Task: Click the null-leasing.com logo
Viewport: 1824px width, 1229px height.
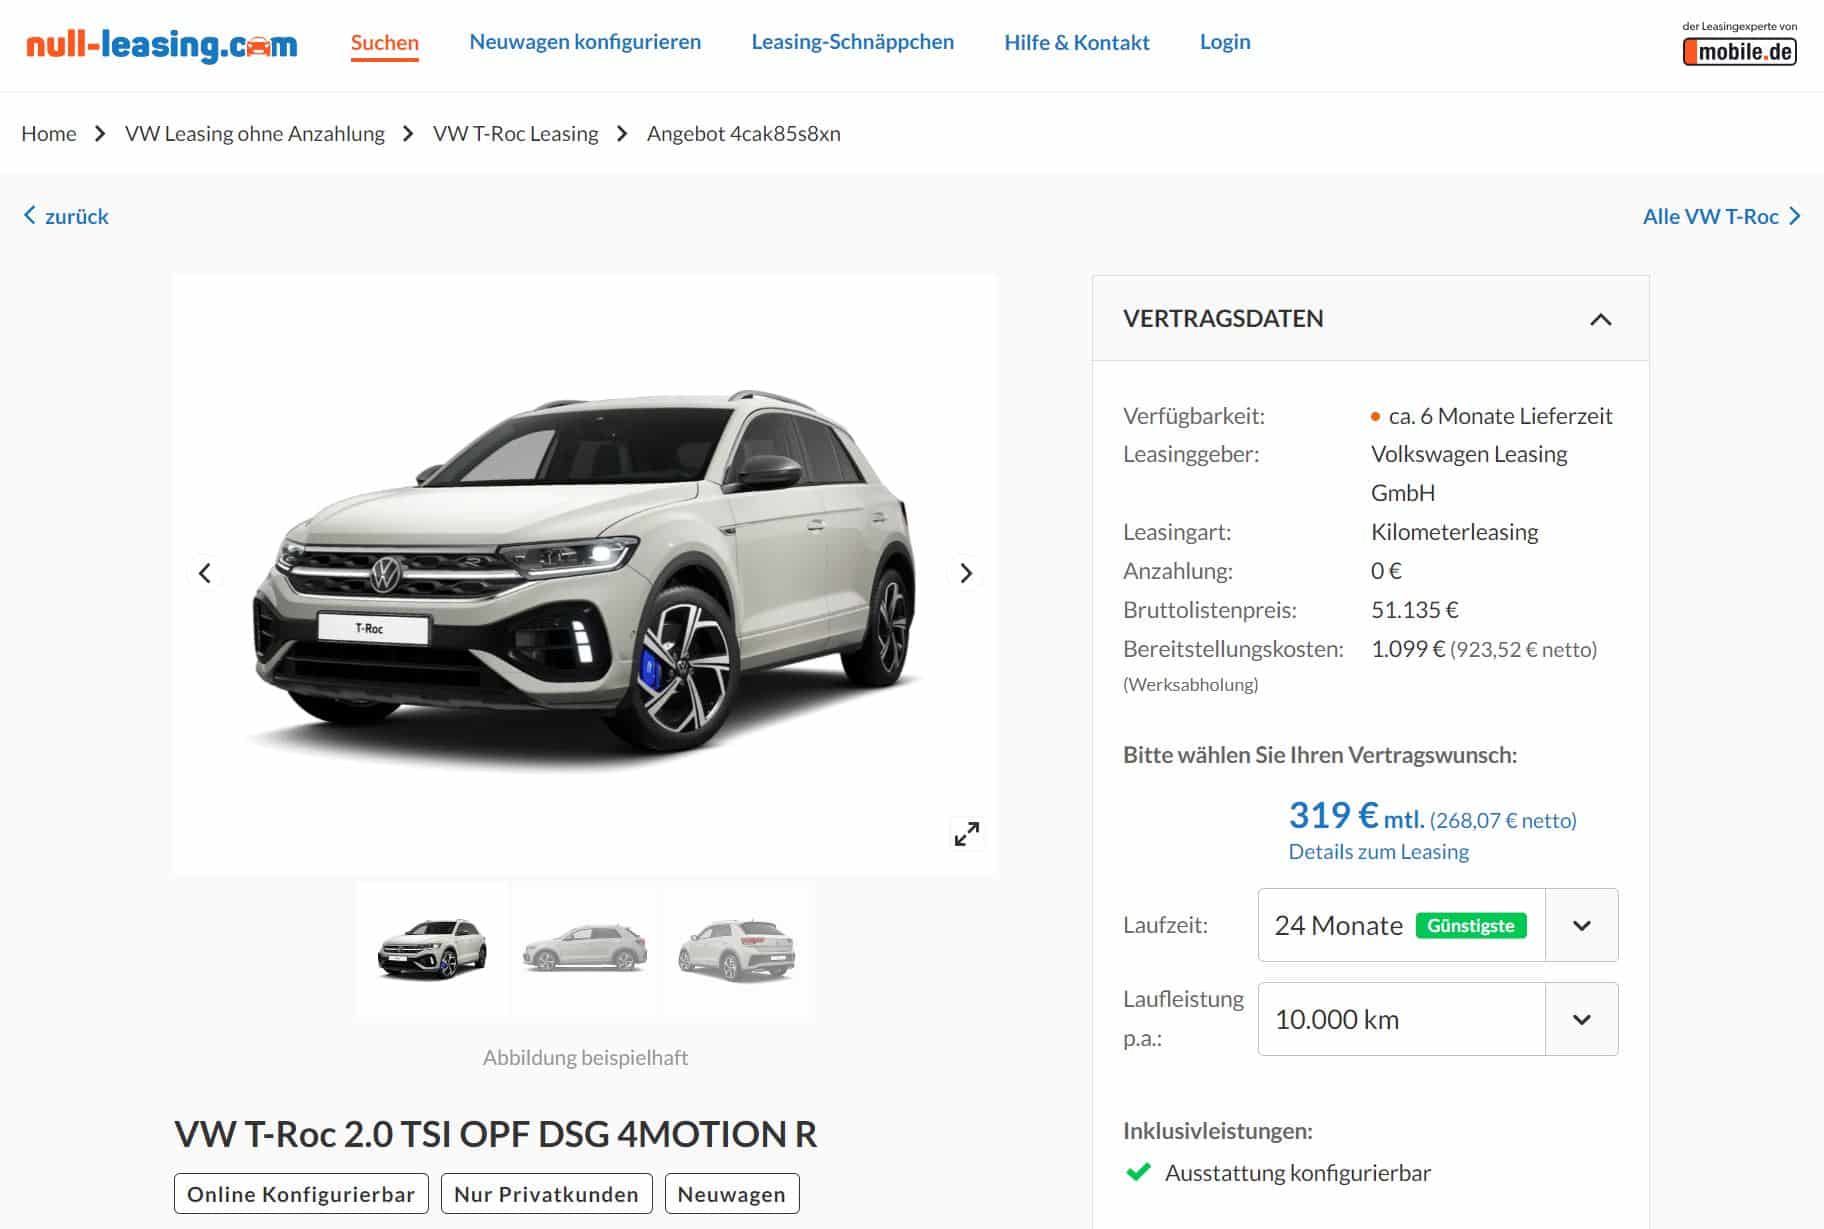Action: coord(161,44)
